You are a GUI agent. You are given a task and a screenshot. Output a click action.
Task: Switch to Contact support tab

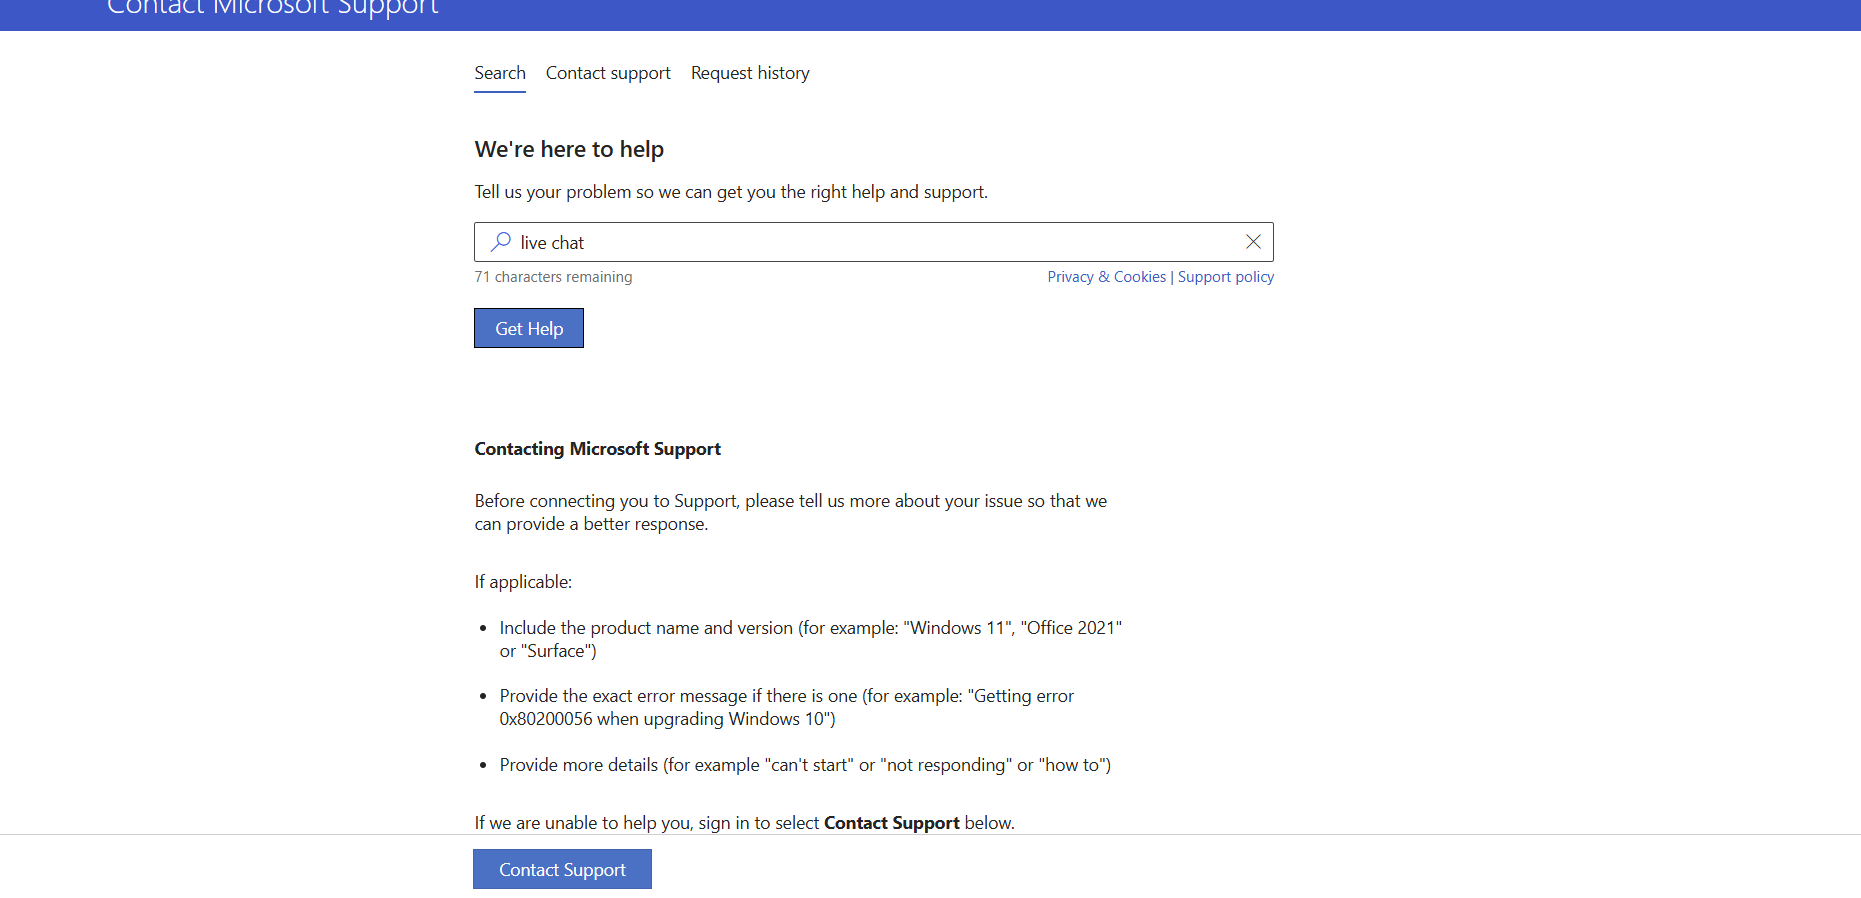608,73
